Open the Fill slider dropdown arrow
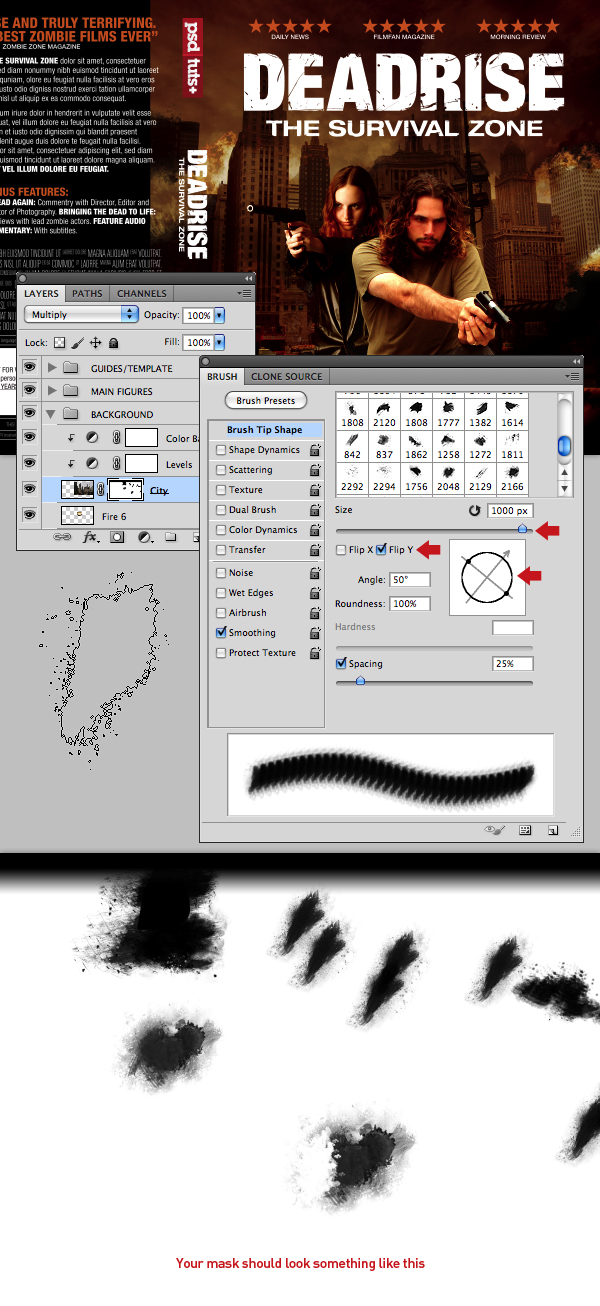600x1306 pixels. click(220, 342)
